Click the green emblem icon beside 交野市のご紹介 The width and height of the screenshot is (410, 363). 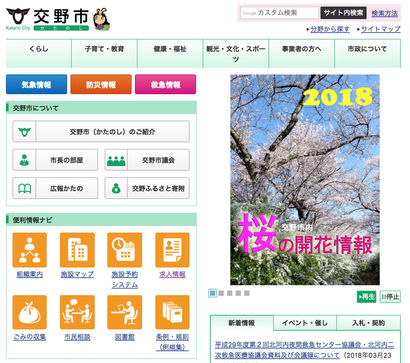pos(24,131)
